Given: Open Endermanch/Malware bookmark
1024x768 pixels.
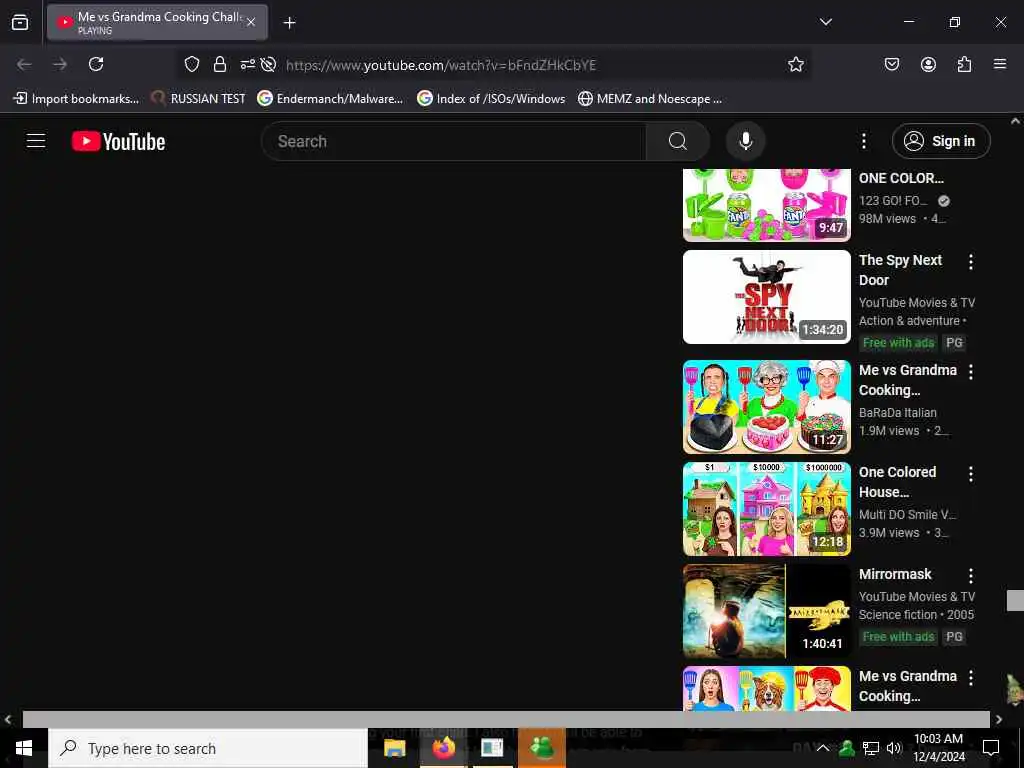Looking at the screenshot, I should point(330,99).
